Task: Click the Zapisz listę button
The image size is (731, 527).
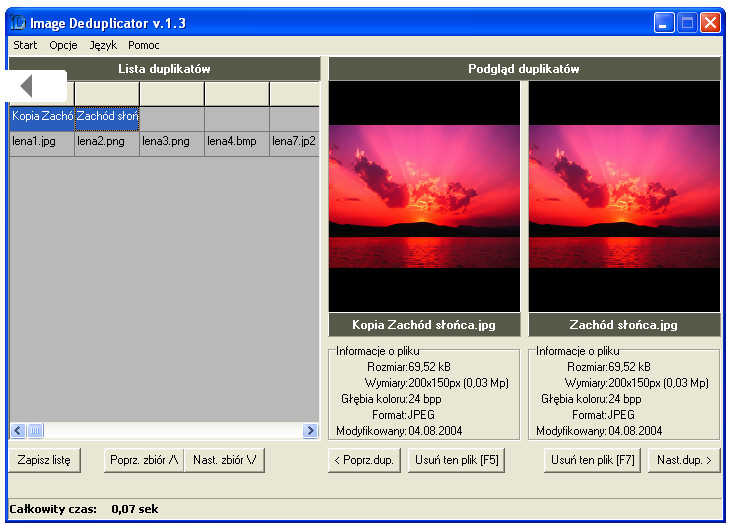Action: coord(44,460)
